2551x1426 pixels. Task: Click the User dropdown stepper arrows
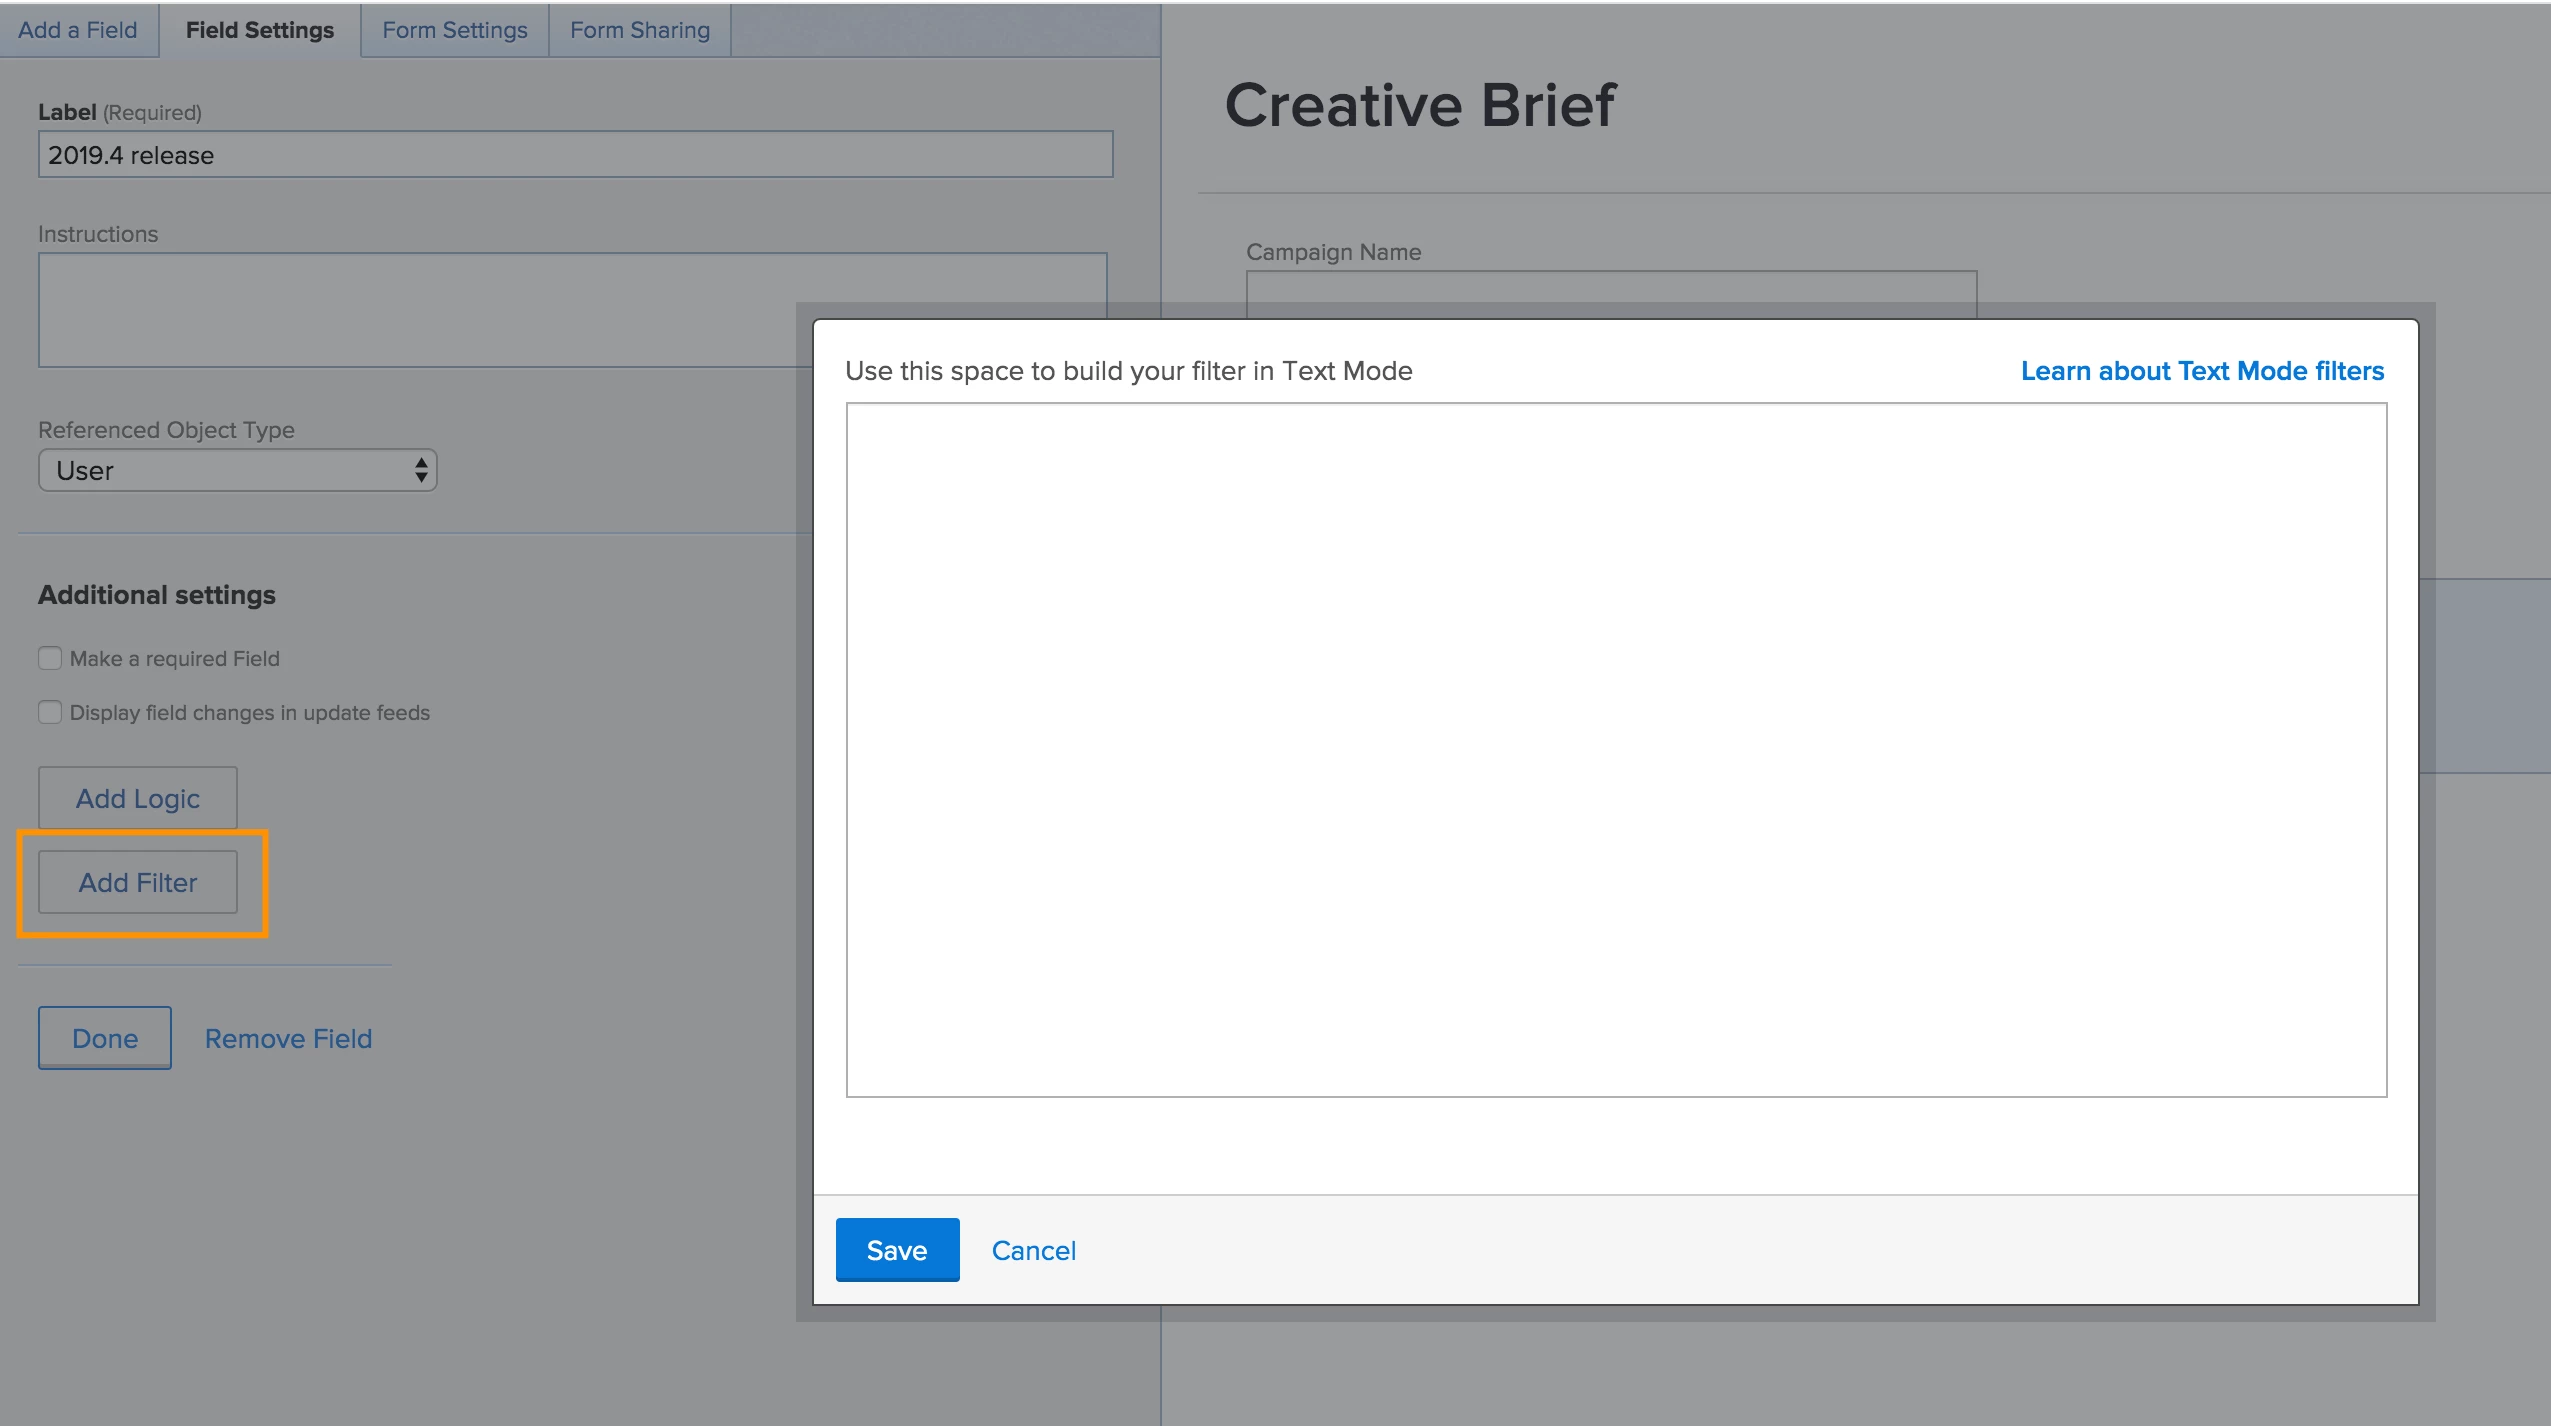[421, 470]
